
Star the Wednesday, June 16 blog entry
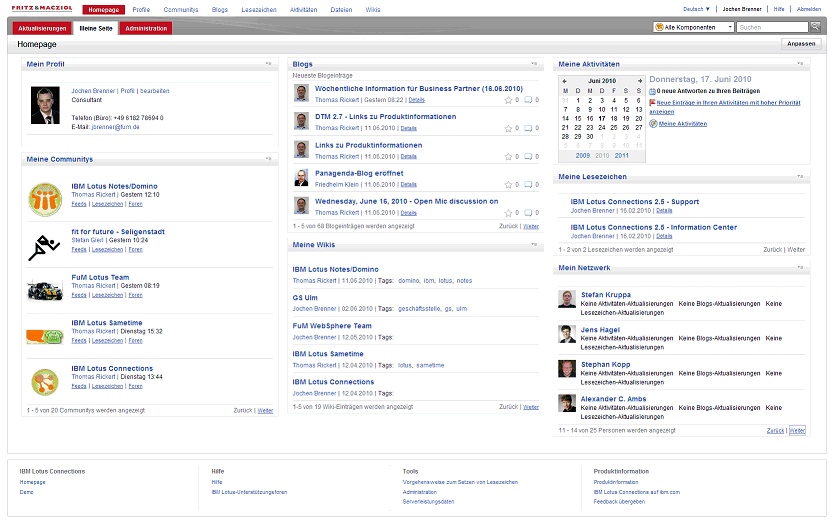[508, 213]
